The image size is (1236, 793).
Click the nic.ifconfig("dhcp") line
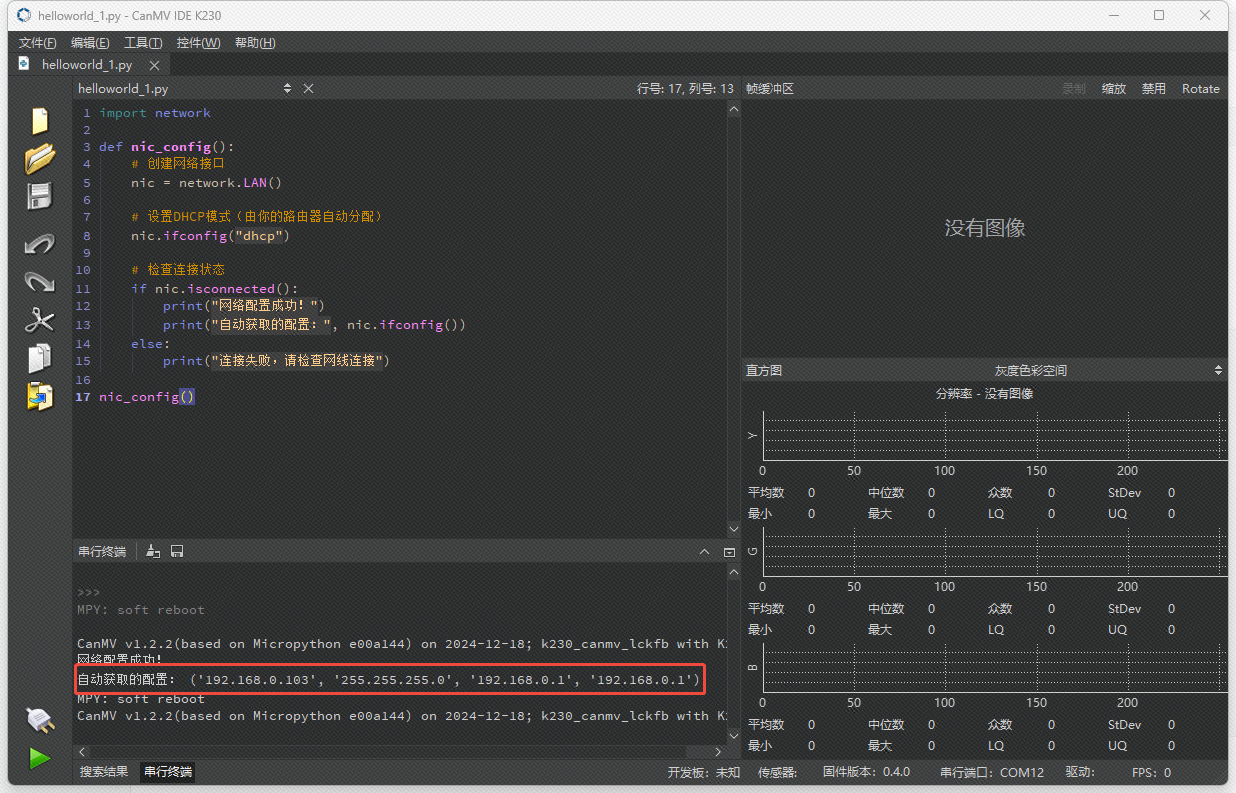coord(210,236)
